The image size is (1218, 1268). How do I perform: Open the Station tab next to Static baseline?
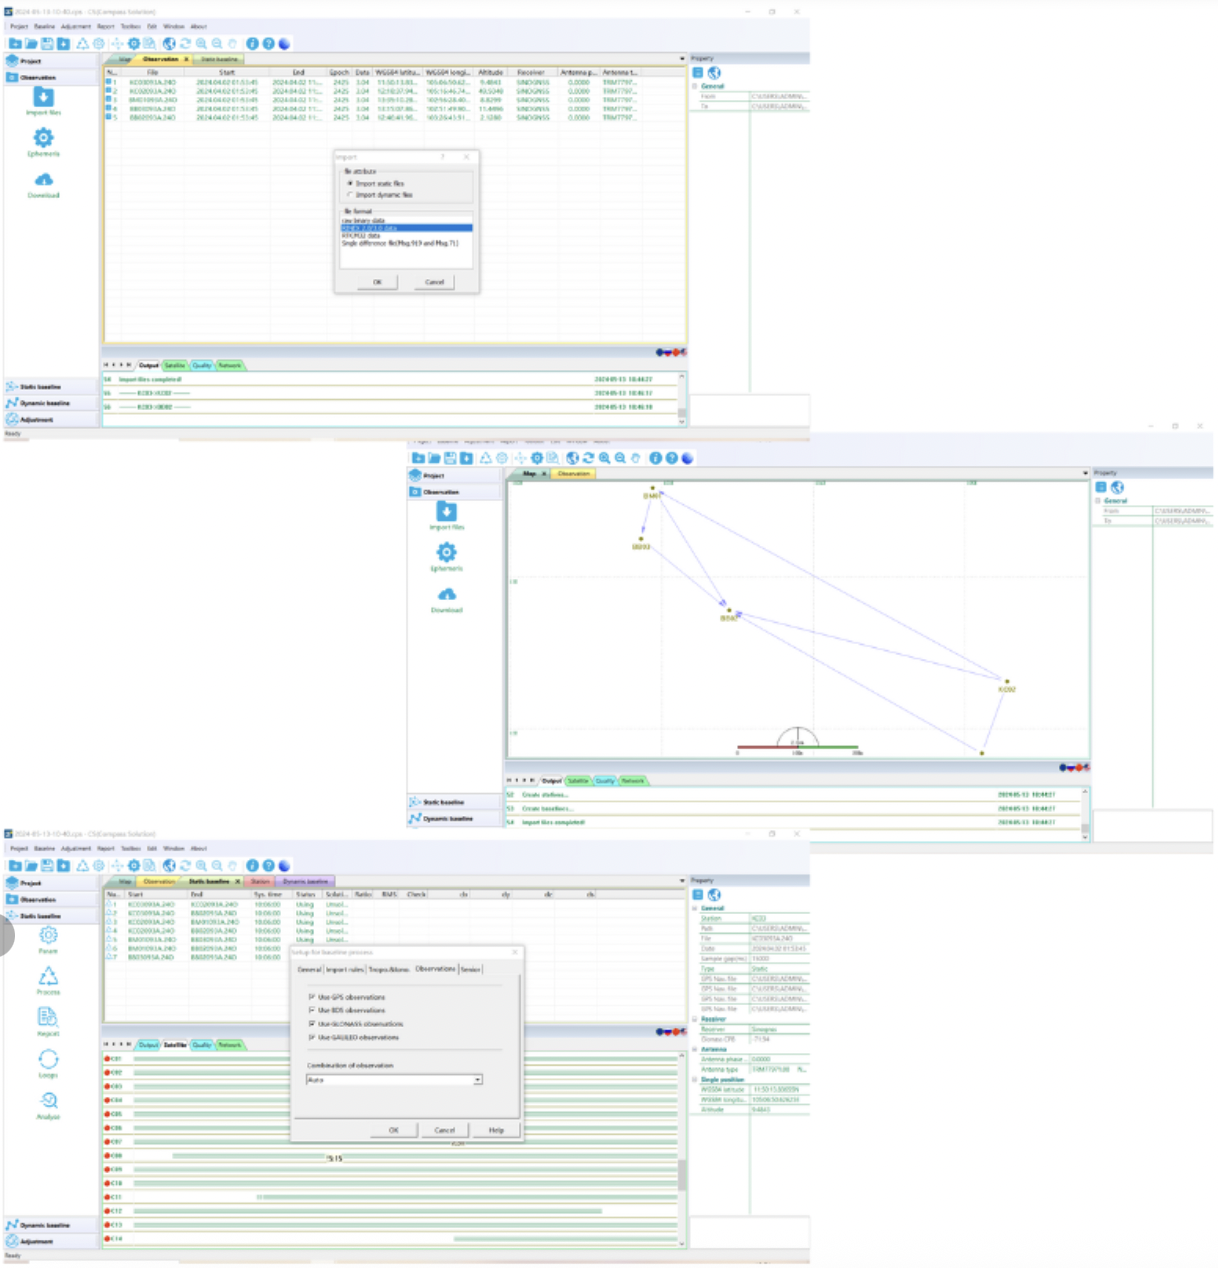(x=260, y=882)
